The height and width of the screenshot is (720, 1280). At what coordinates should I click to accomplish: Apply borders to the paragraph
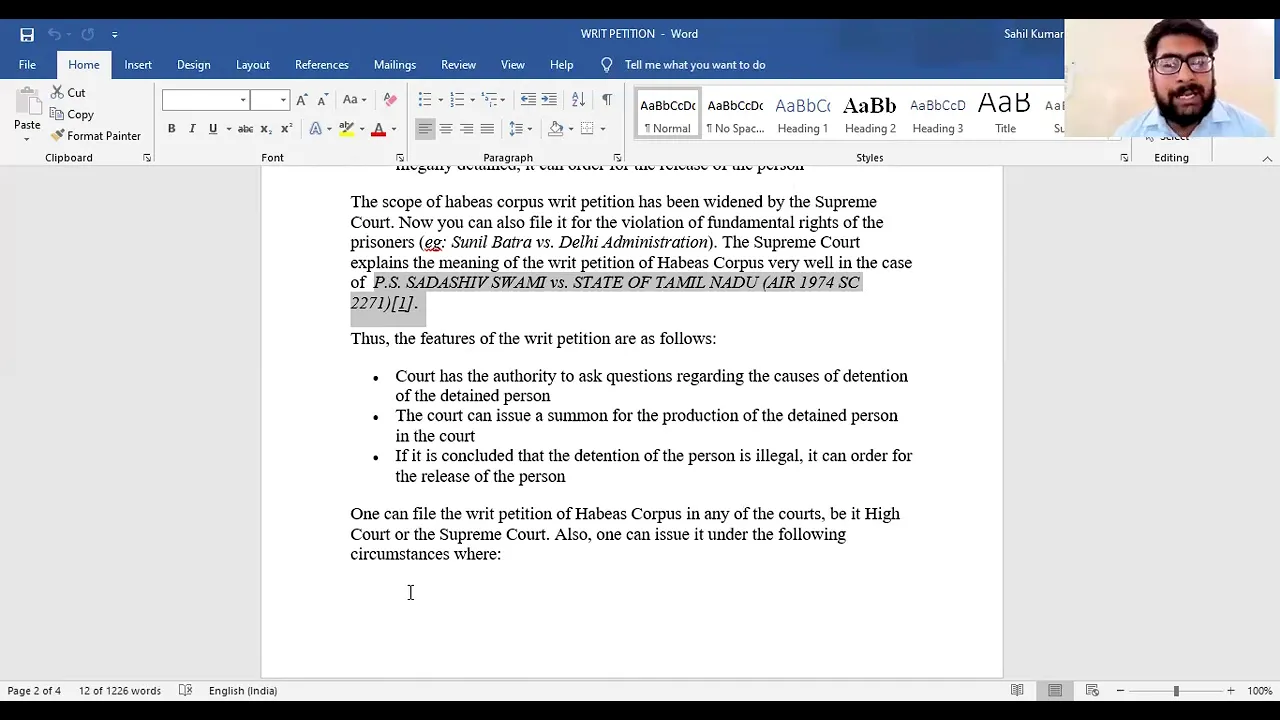(588, 129)
